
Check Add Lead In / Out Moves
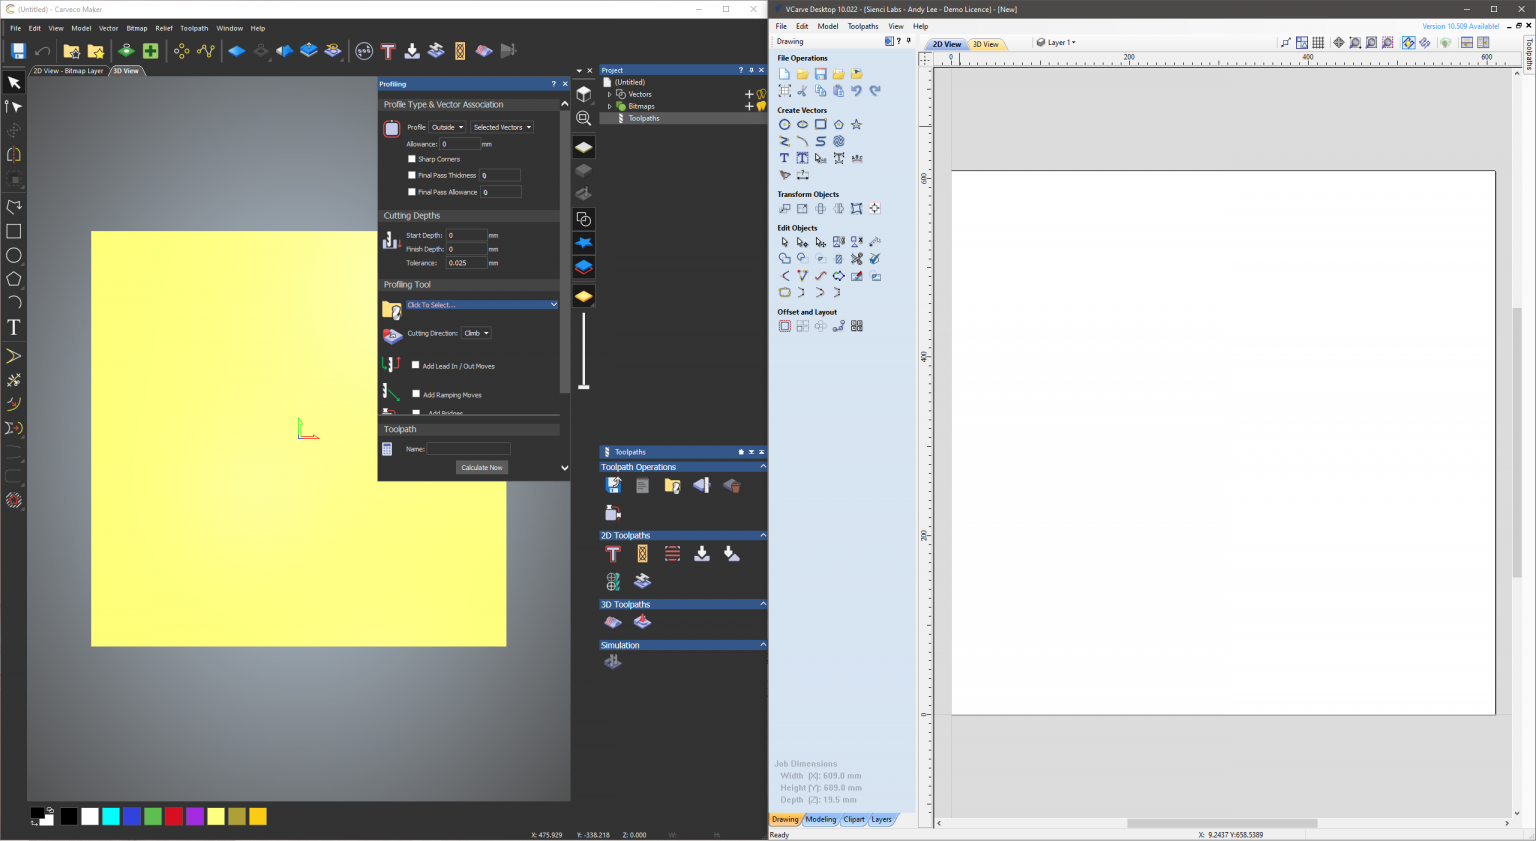[417, 365]
